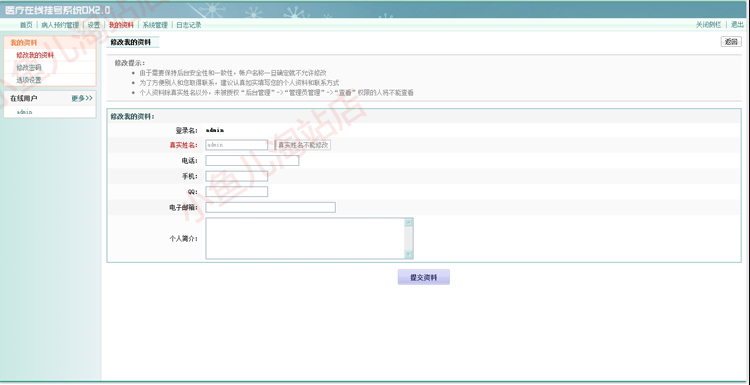Click the 真实姓名 input field
The image size is (750, 385).
[x=237, y=145]
